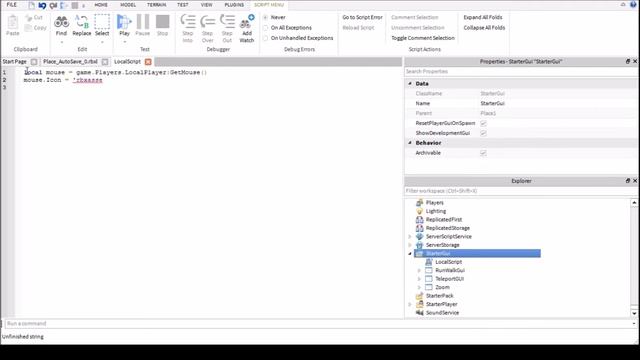Click the Step Over debugger icon
The image size is (640, 360).
(207, 21)
